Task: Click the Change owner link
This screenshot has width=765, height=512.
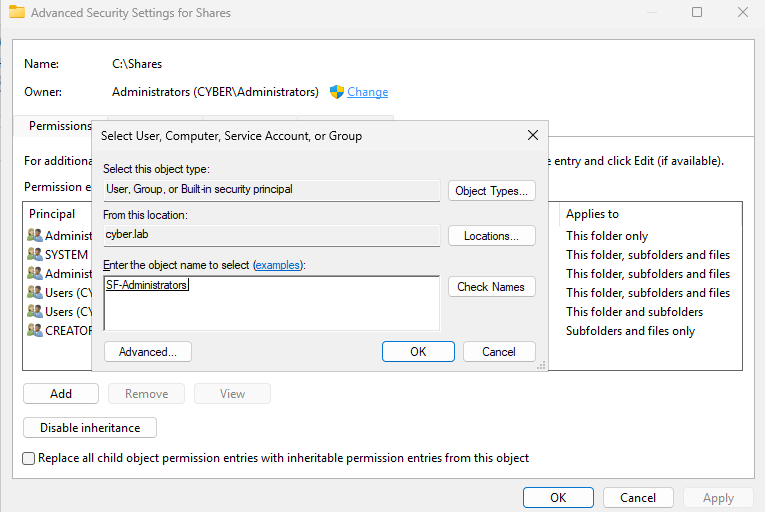Action: pos(367,92)
